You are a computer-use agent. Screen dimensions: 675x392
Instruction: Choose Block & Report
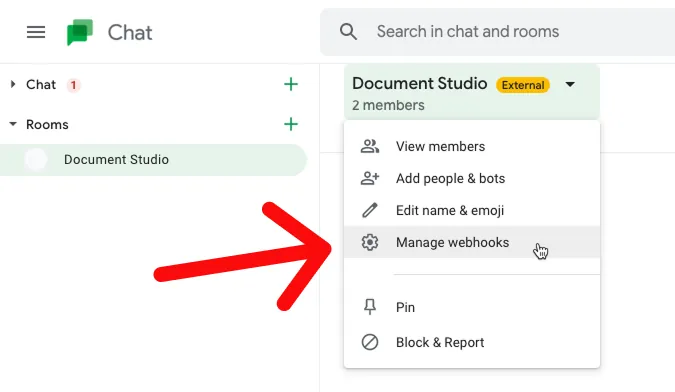click(472, 343)
